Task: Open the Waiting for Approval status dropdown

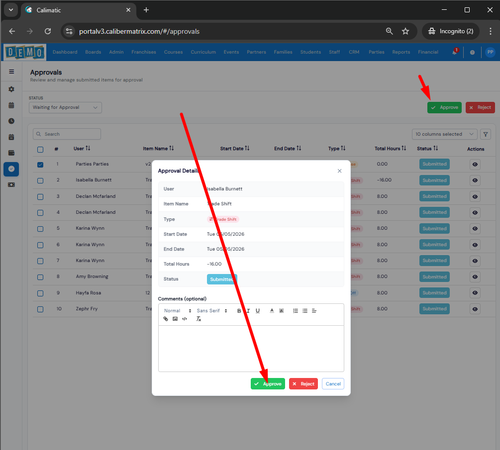Action: coord(65,108)
